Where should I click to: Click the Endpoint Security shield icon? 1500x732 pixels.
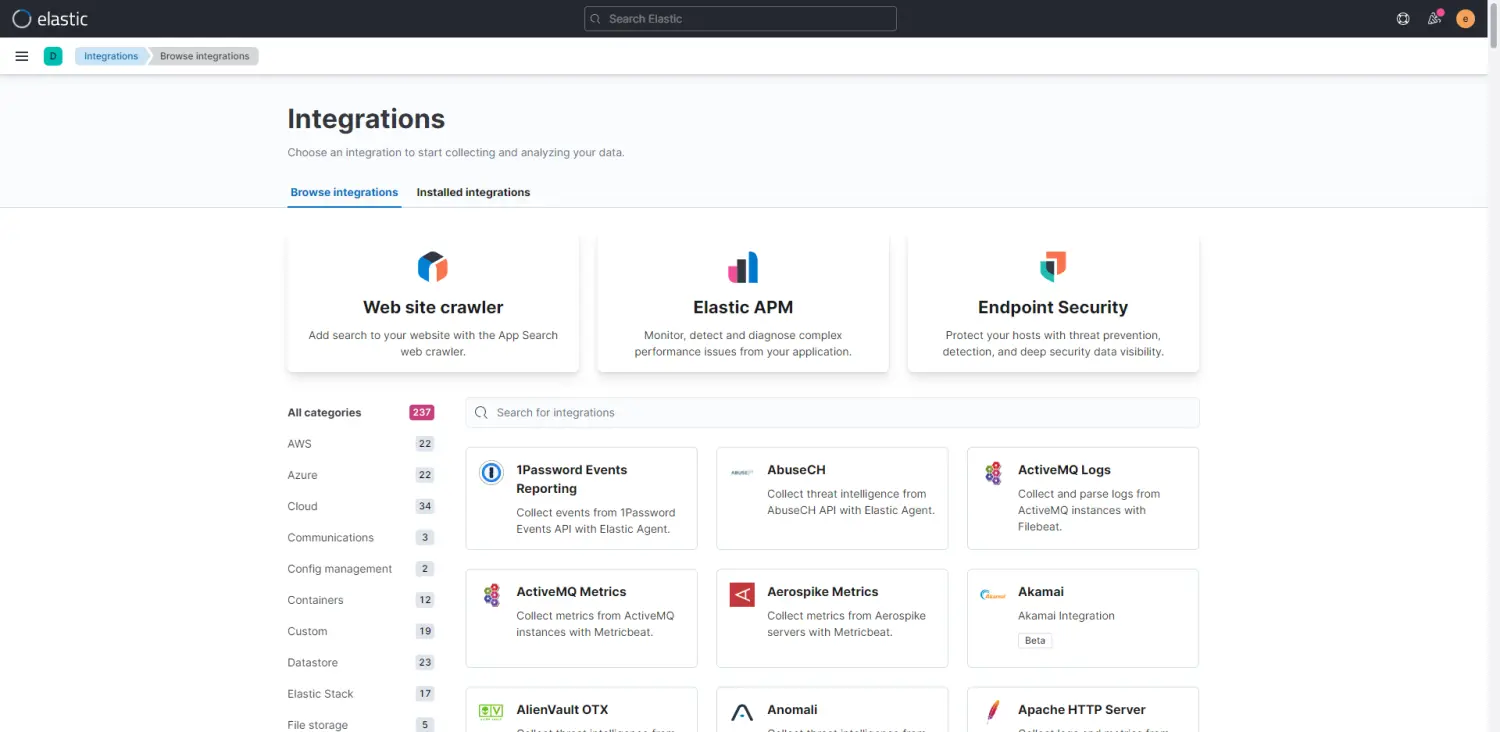pyautogui.click(x=1053, y=267)
